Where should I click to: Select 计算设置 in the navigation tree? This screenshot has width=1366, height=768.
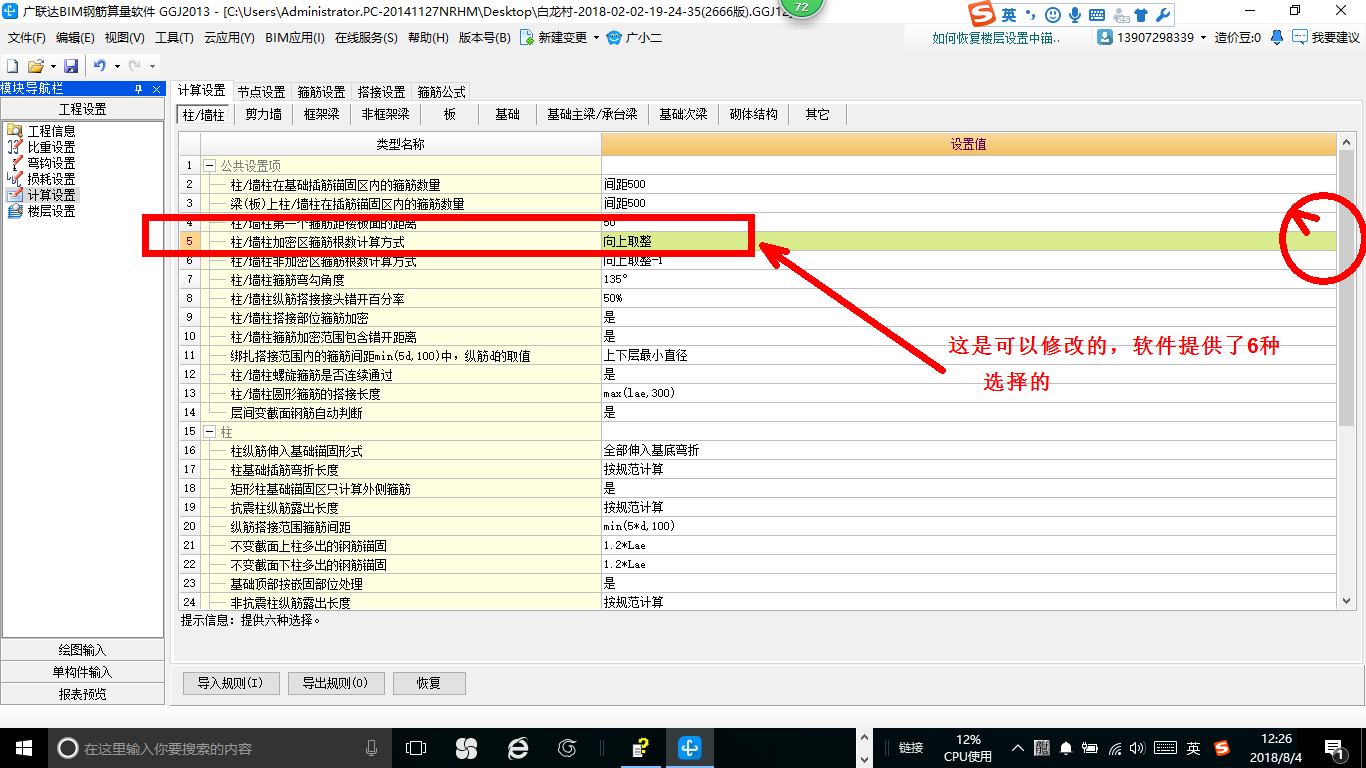tap(51, 195)
